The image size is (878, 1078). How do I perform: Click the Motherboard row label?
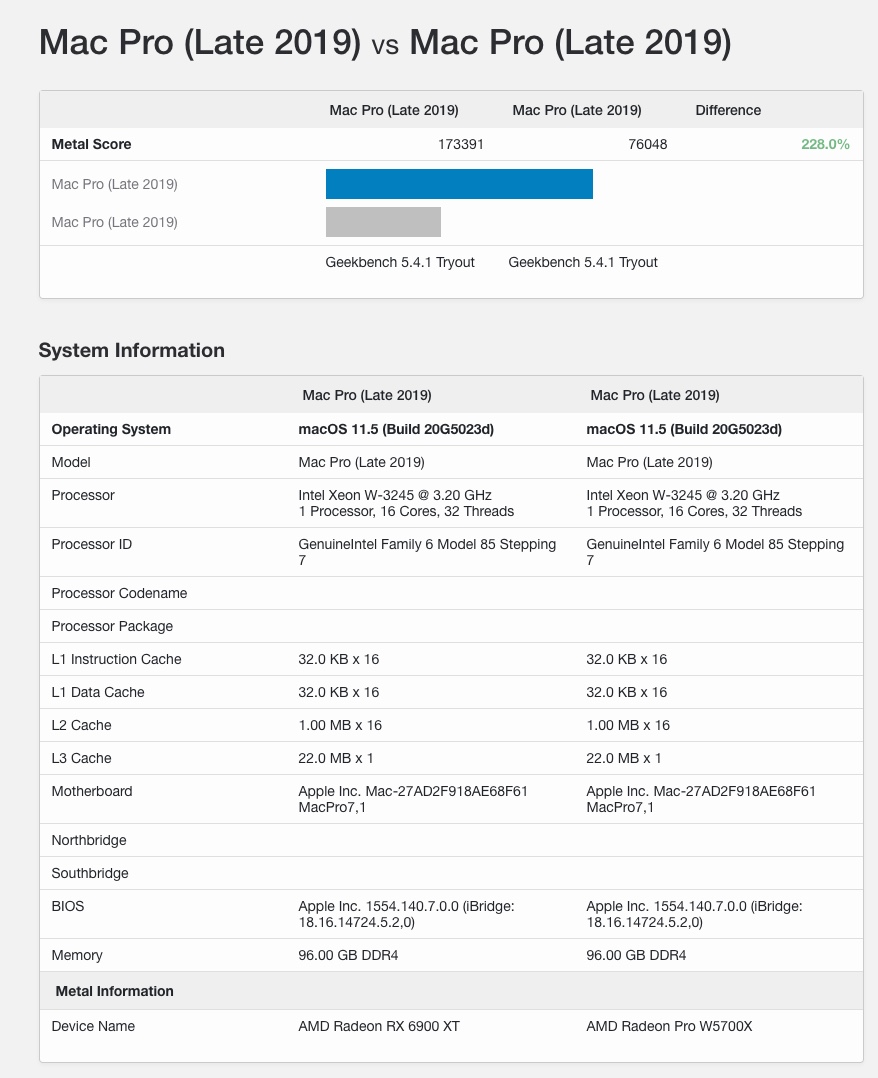tap(91, 791)
